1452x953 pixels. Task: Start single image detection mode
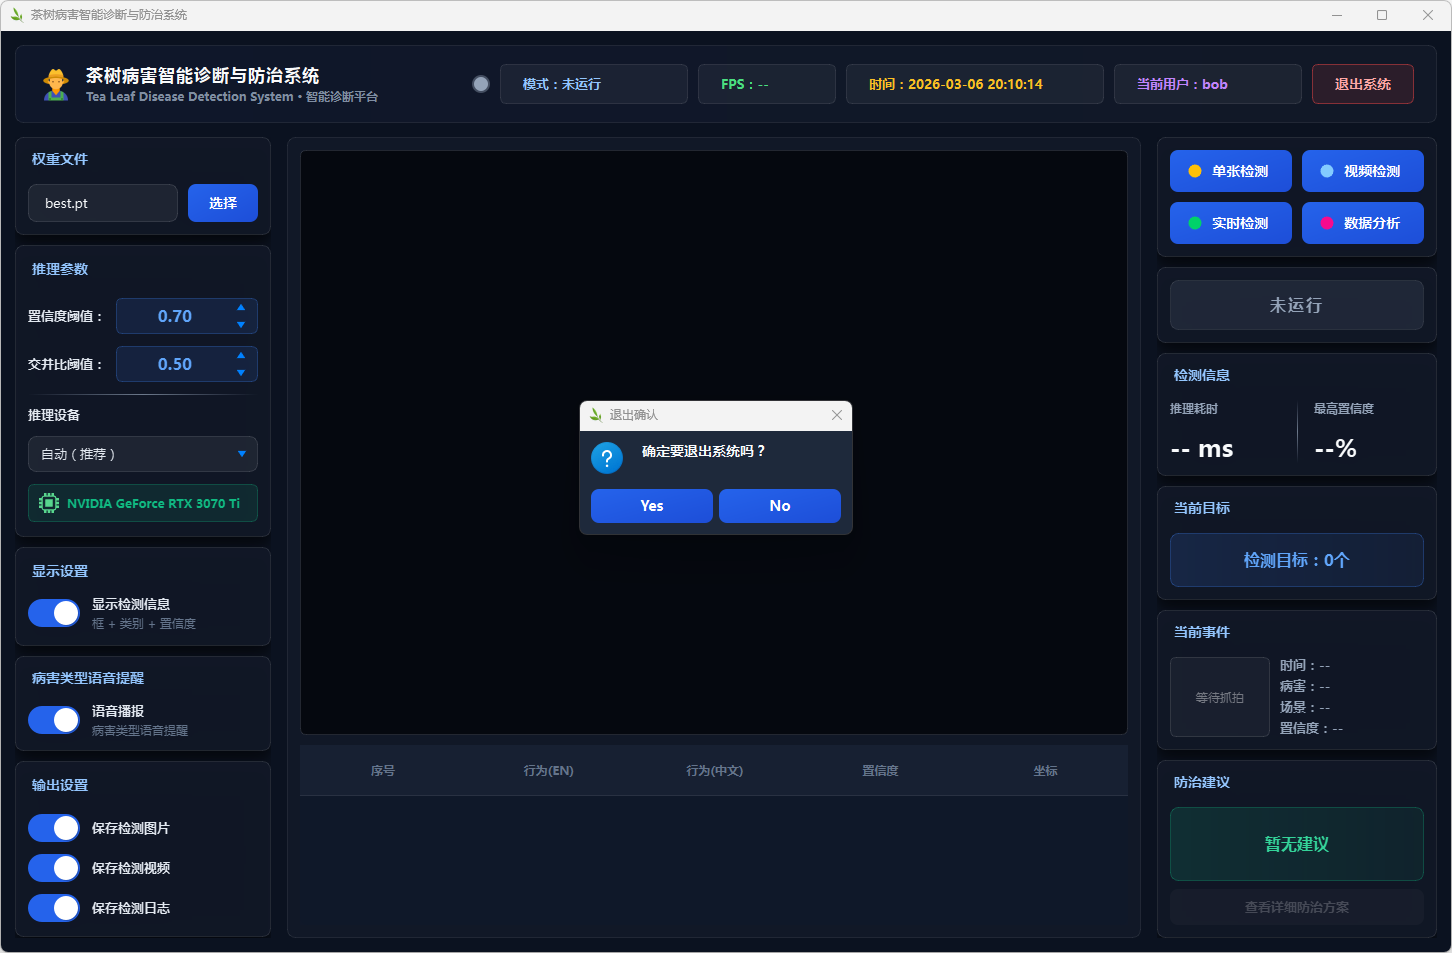click(x=1230, y=171)
